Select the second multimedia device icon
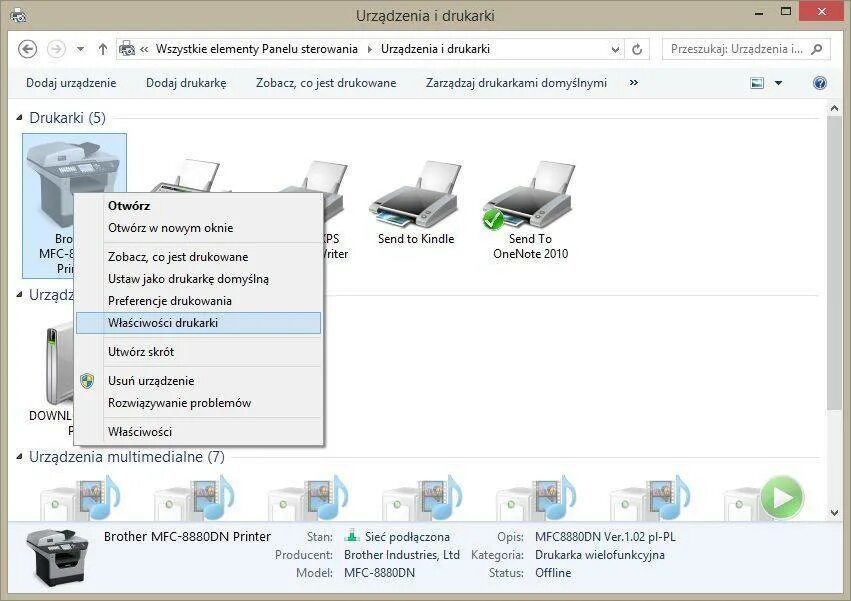The image size is (851, 601). tap(194, 497)
